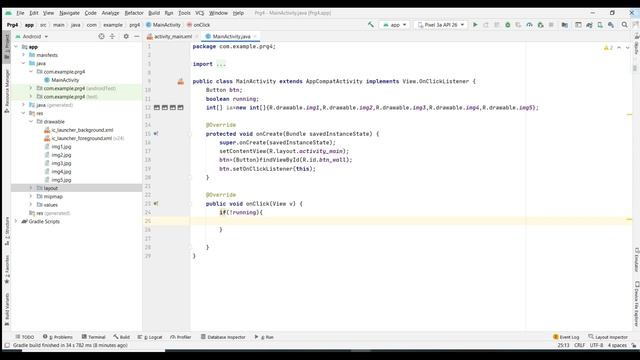Open the TODO tool window
Screen dimensions: 640x360
click(x=24, y=337)
